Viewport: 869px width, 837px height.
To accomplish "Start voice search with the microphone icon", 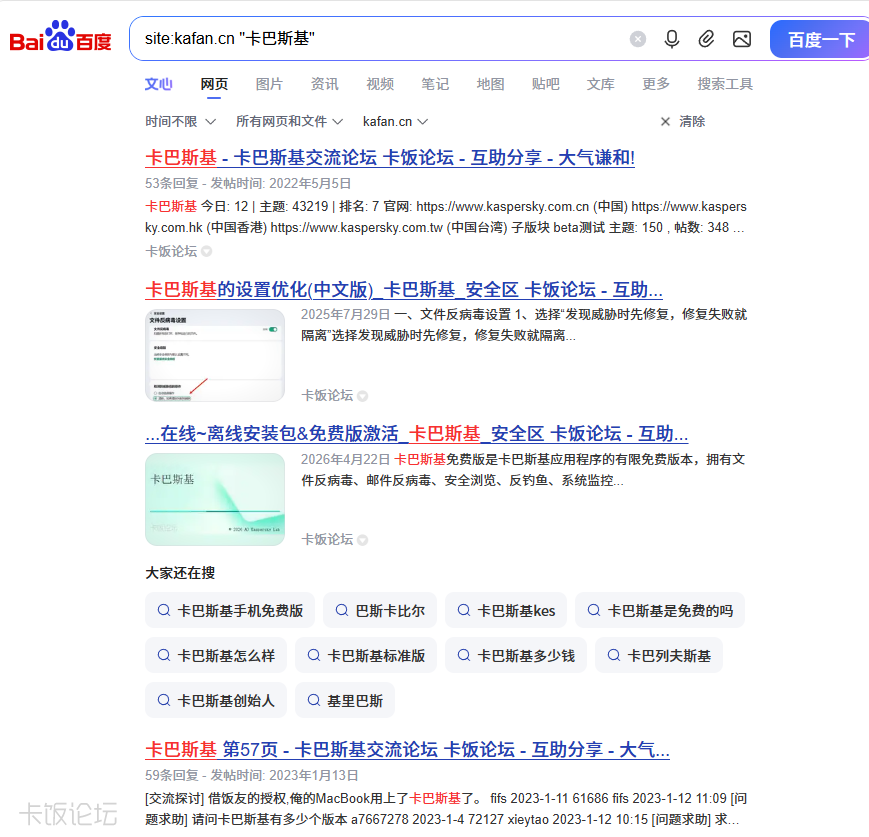I will pos(672,39).
